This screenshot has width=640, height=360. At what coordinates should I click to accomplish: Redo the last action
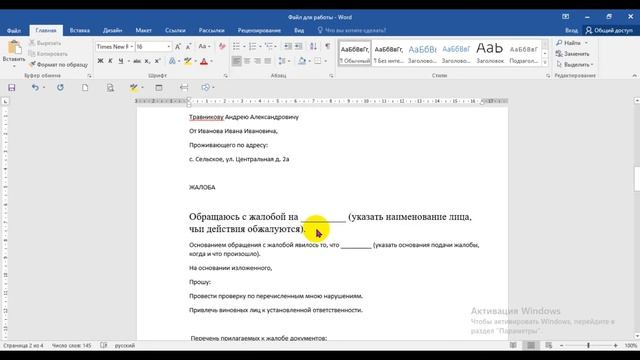60,87
